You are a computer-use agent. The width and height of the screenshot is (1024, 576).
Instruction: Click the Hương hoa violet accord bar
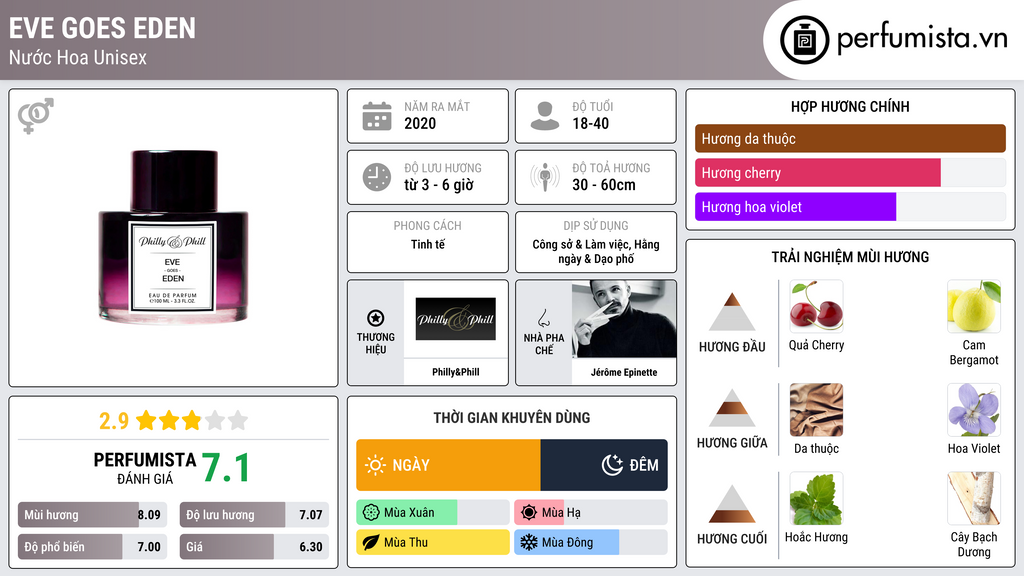click(x=850, y=207)
